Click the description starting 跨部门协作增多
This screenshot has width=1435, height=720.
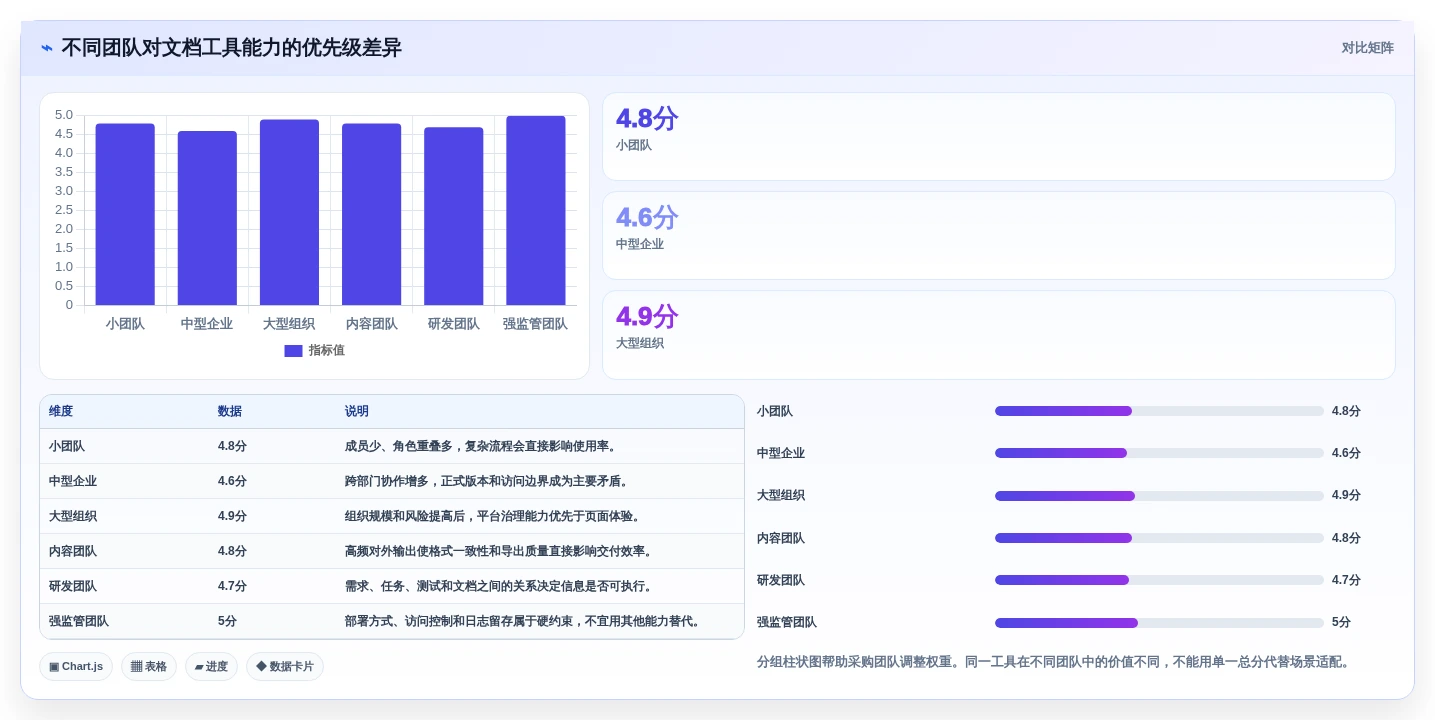click(488, 481)
